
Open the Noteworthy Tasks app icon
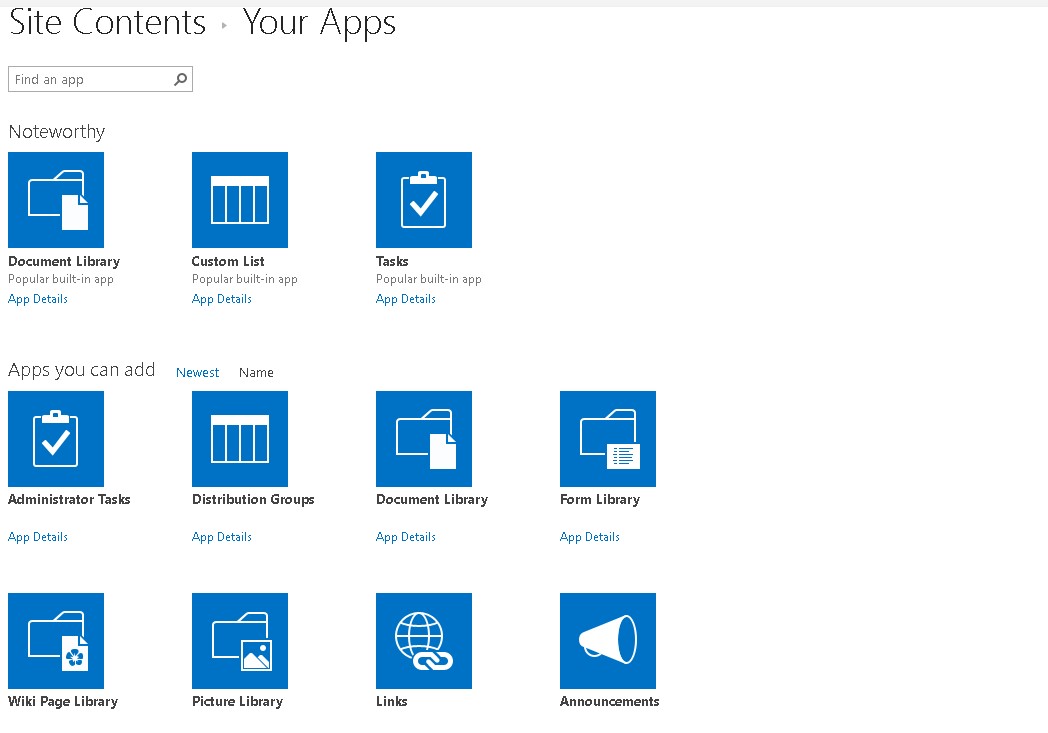[x=424, y=200]
